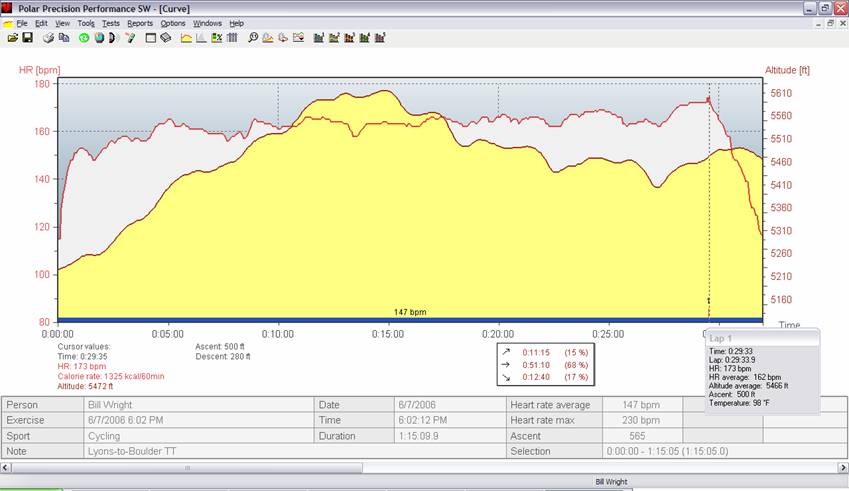Open the Windows menu
849x491 pixels.
(x=207, y=24)
